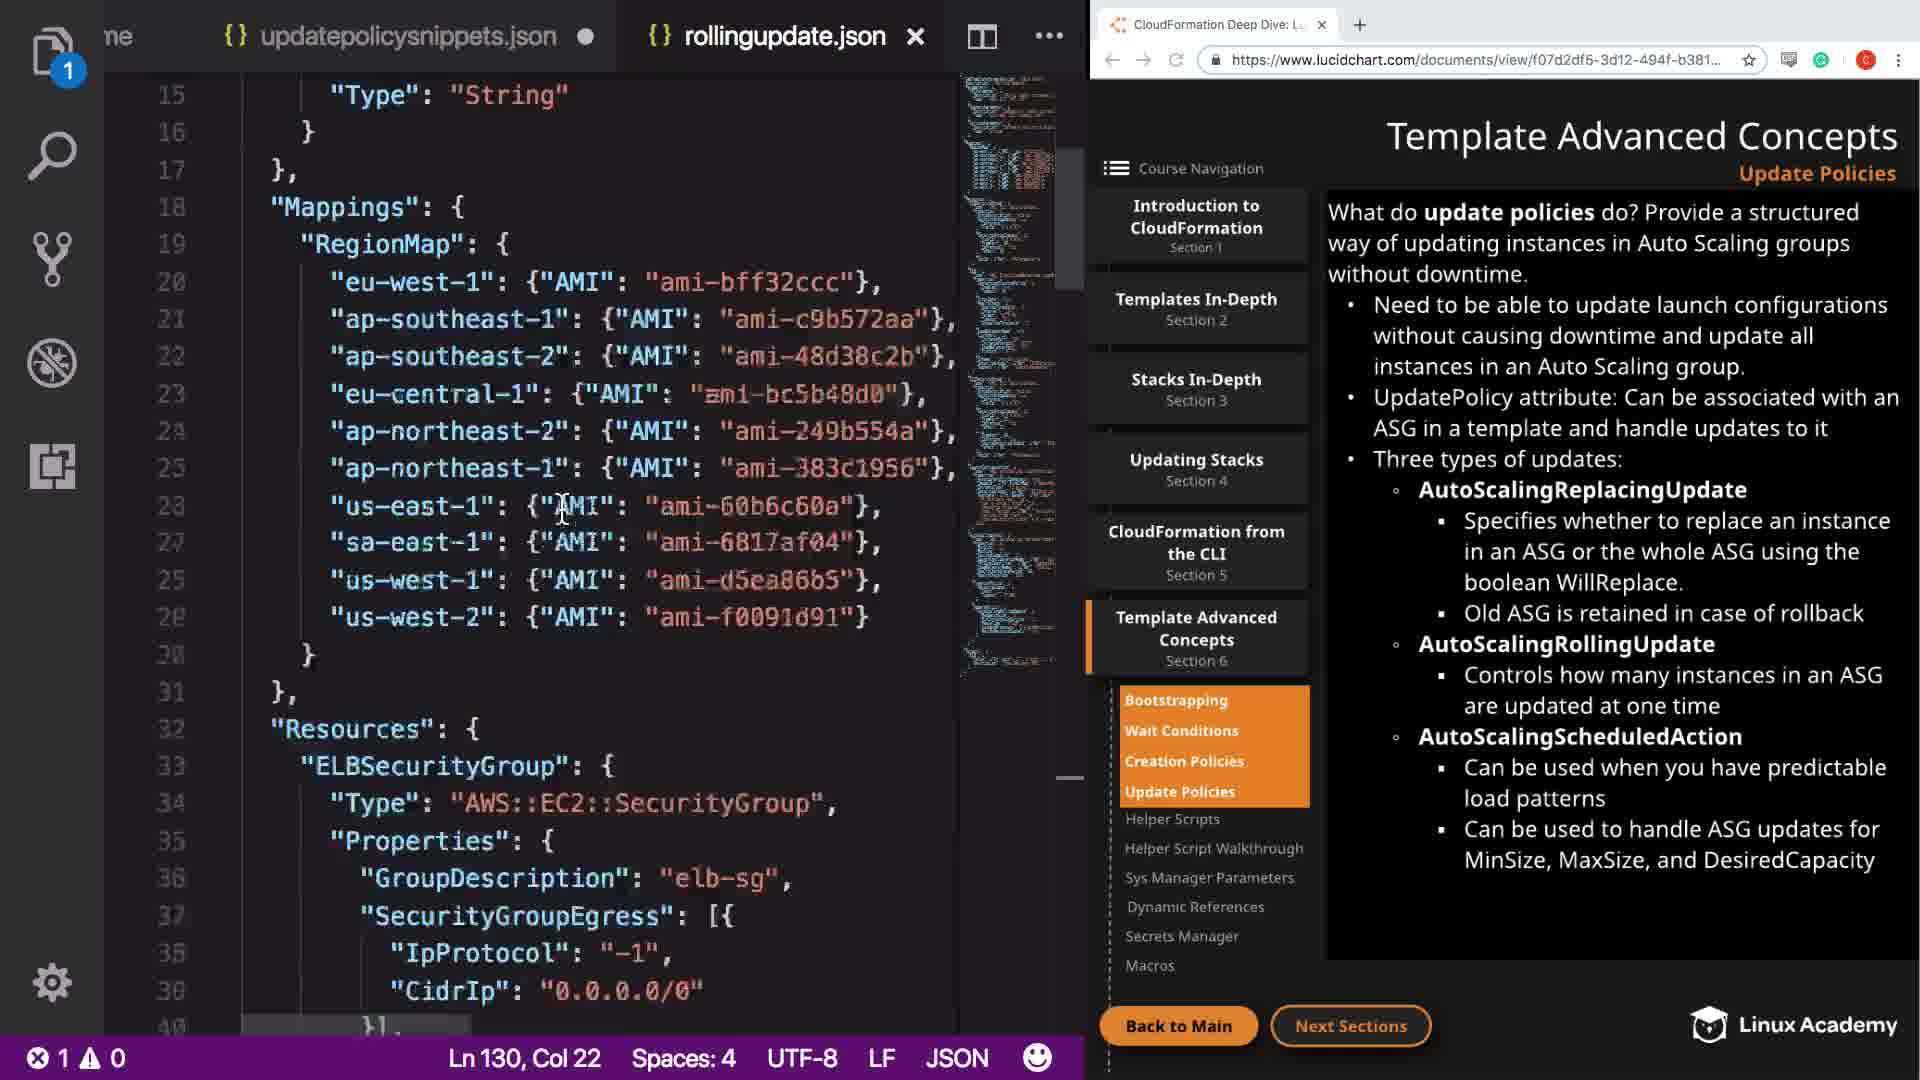Click the Split Editor icon
The width and height of the screenshot is (1920, 1080).
click(x=982, y=37)
